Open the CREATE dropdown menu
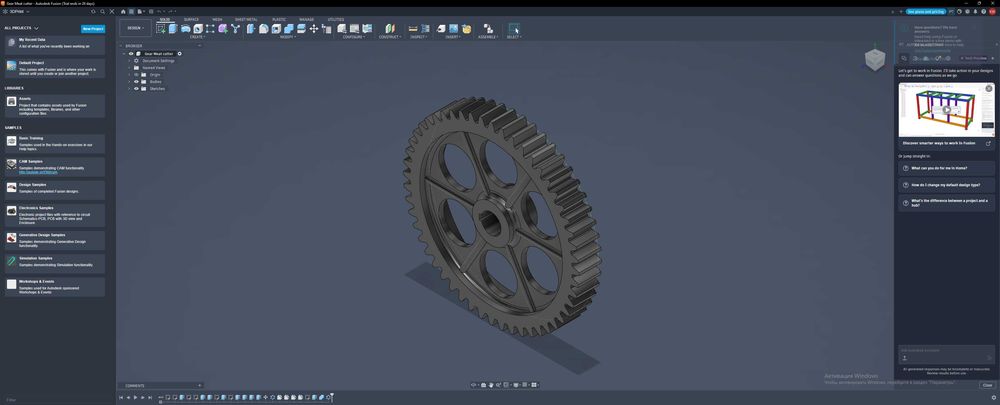The height and width of the screenshot is (405, 1000). click(196, 37)
